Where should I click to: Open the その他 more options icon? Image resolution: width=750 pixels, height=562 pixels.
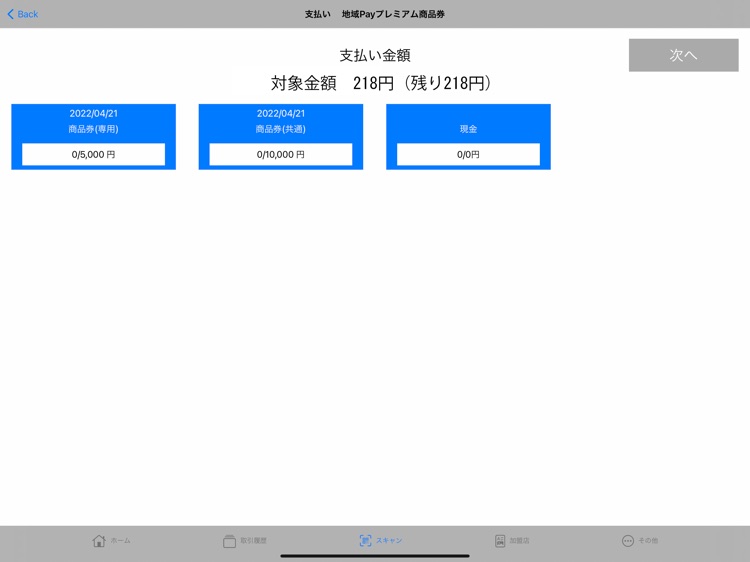628,541
